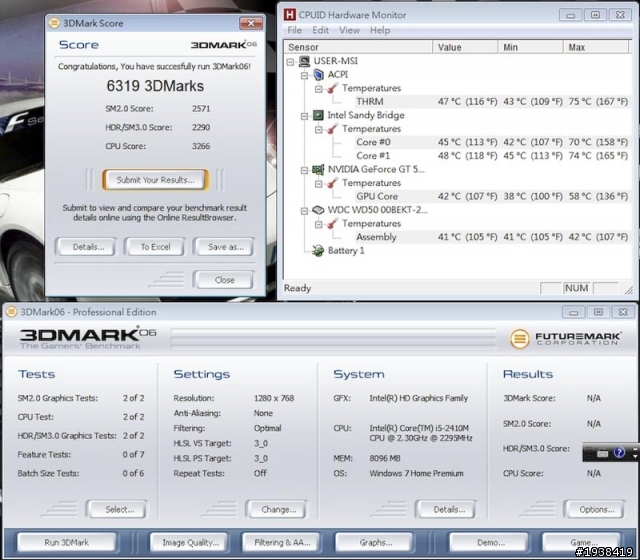This screenshot has height=560, width=640.
Task: Click Intel Sandy Bridge Temperatures thermometer icon
Action: [x=333, y=129]
